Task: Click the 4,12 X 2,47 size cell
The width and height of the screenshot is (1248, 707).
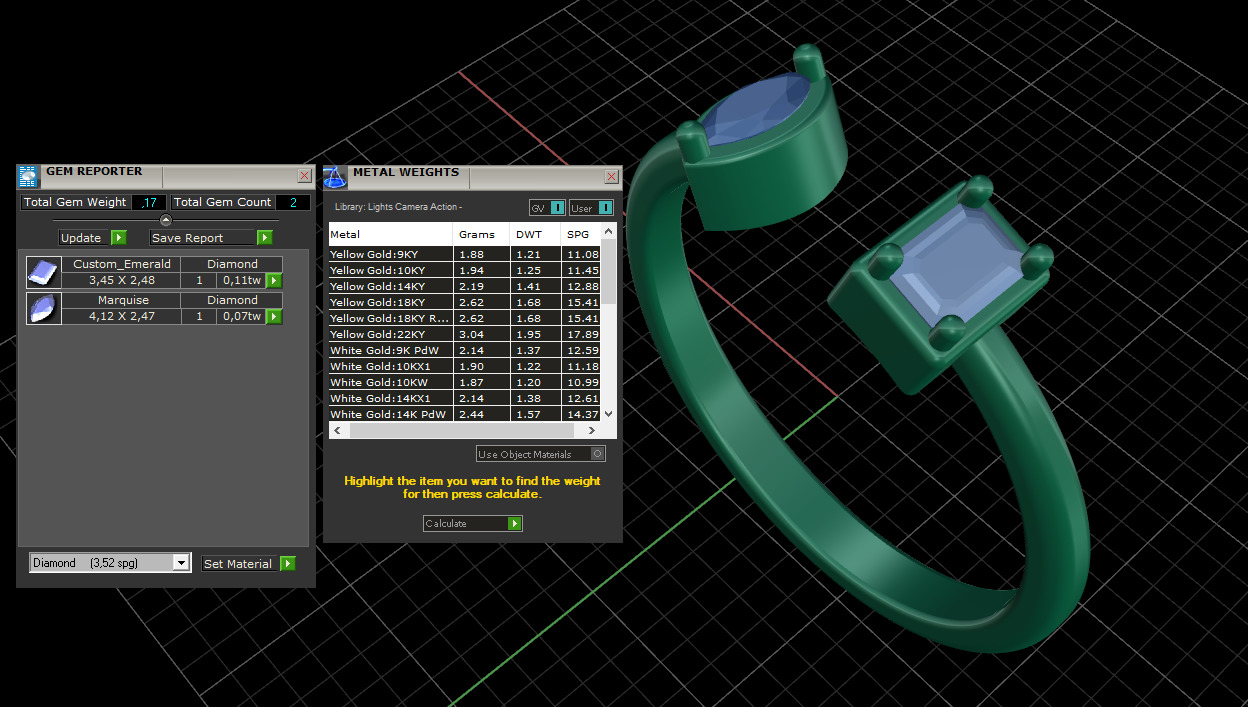Action: 122,317
